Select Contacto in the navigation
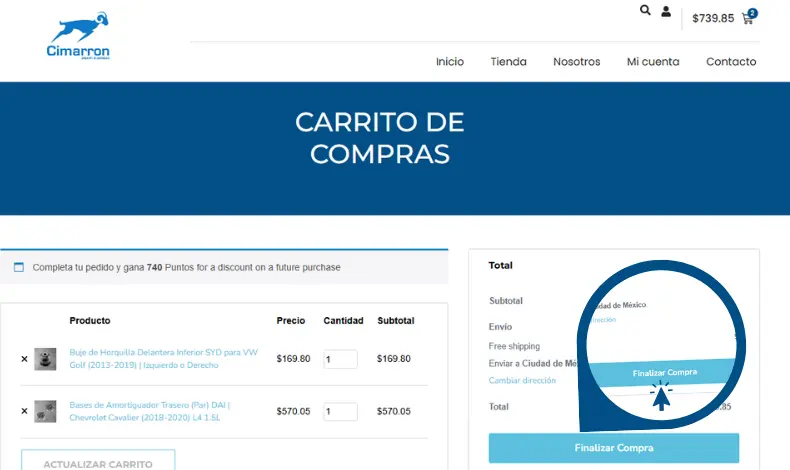 coord(731,62)
